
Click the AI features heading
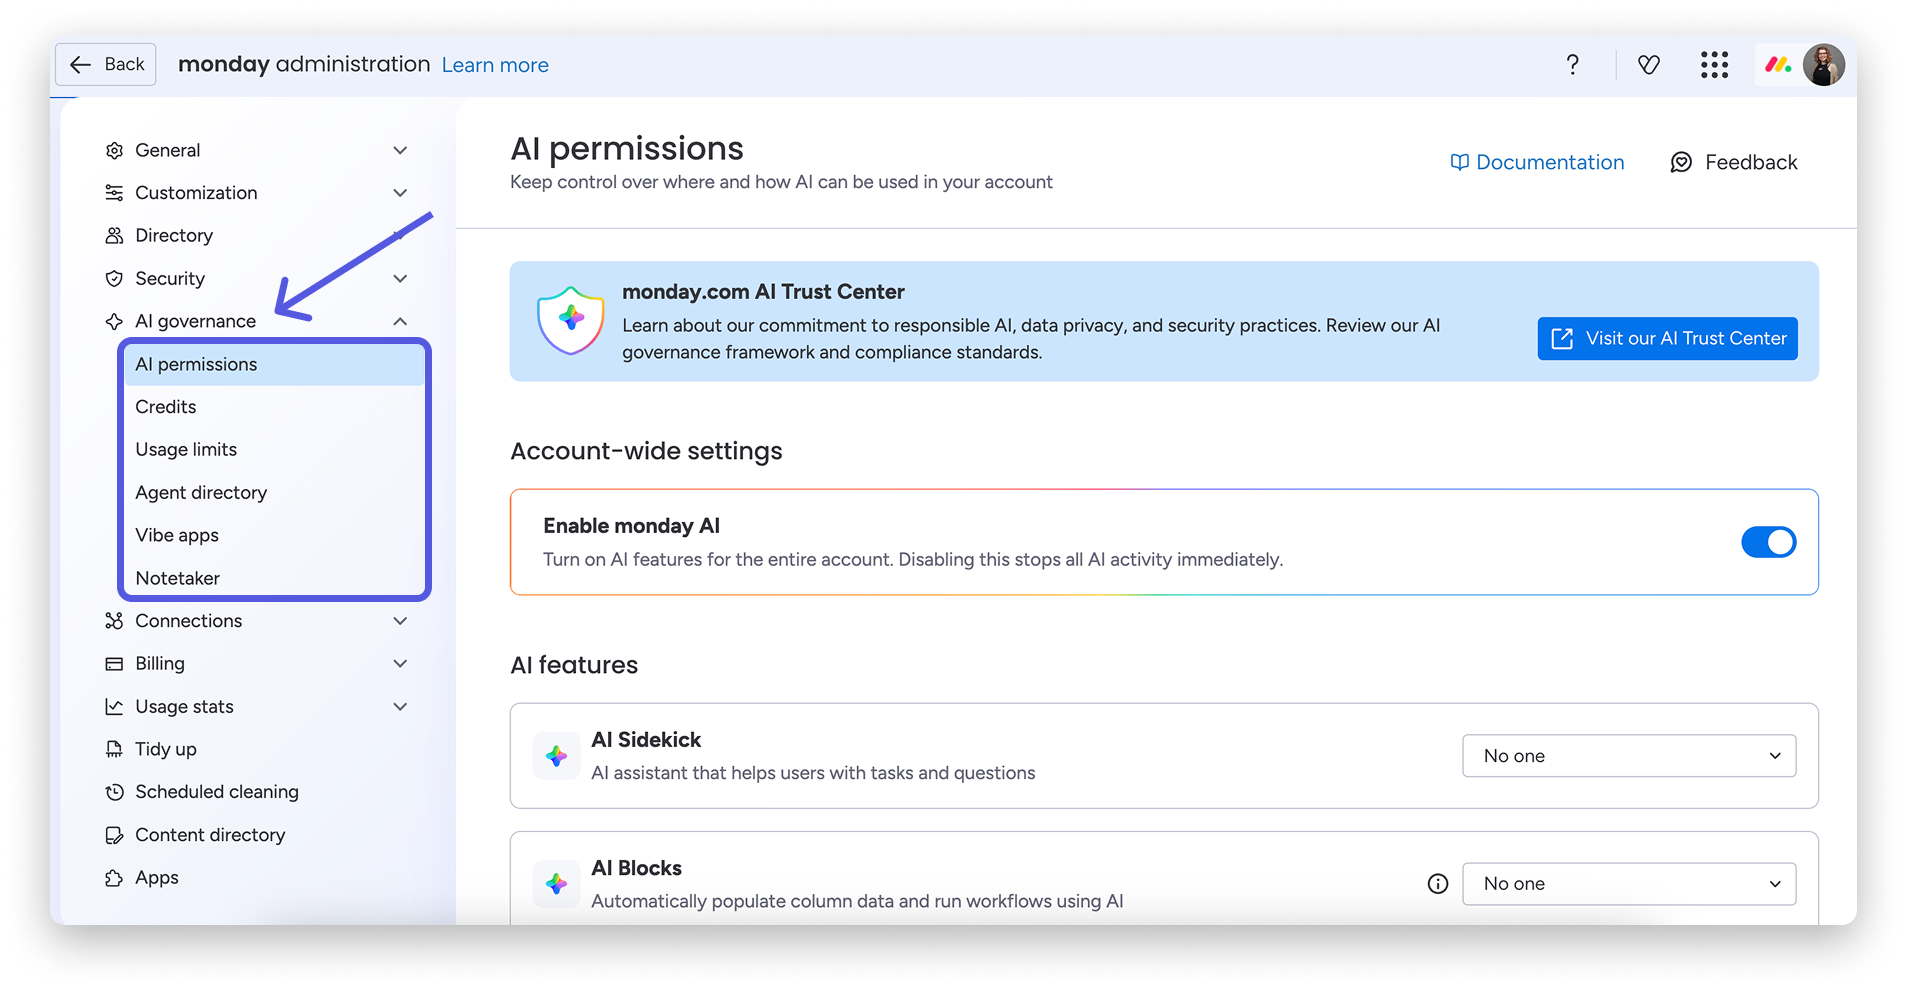(574, 666)
